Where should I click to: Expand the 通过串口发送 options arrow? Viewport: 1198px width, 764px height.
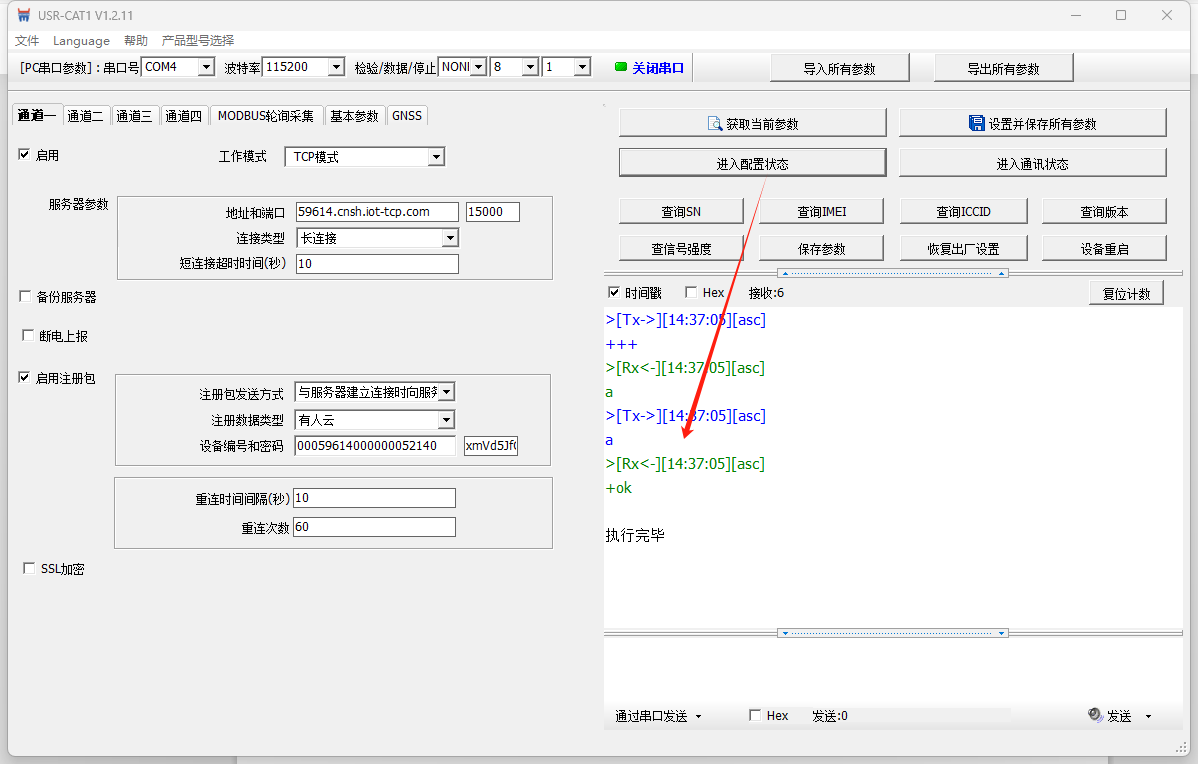[x=698, y=716]
